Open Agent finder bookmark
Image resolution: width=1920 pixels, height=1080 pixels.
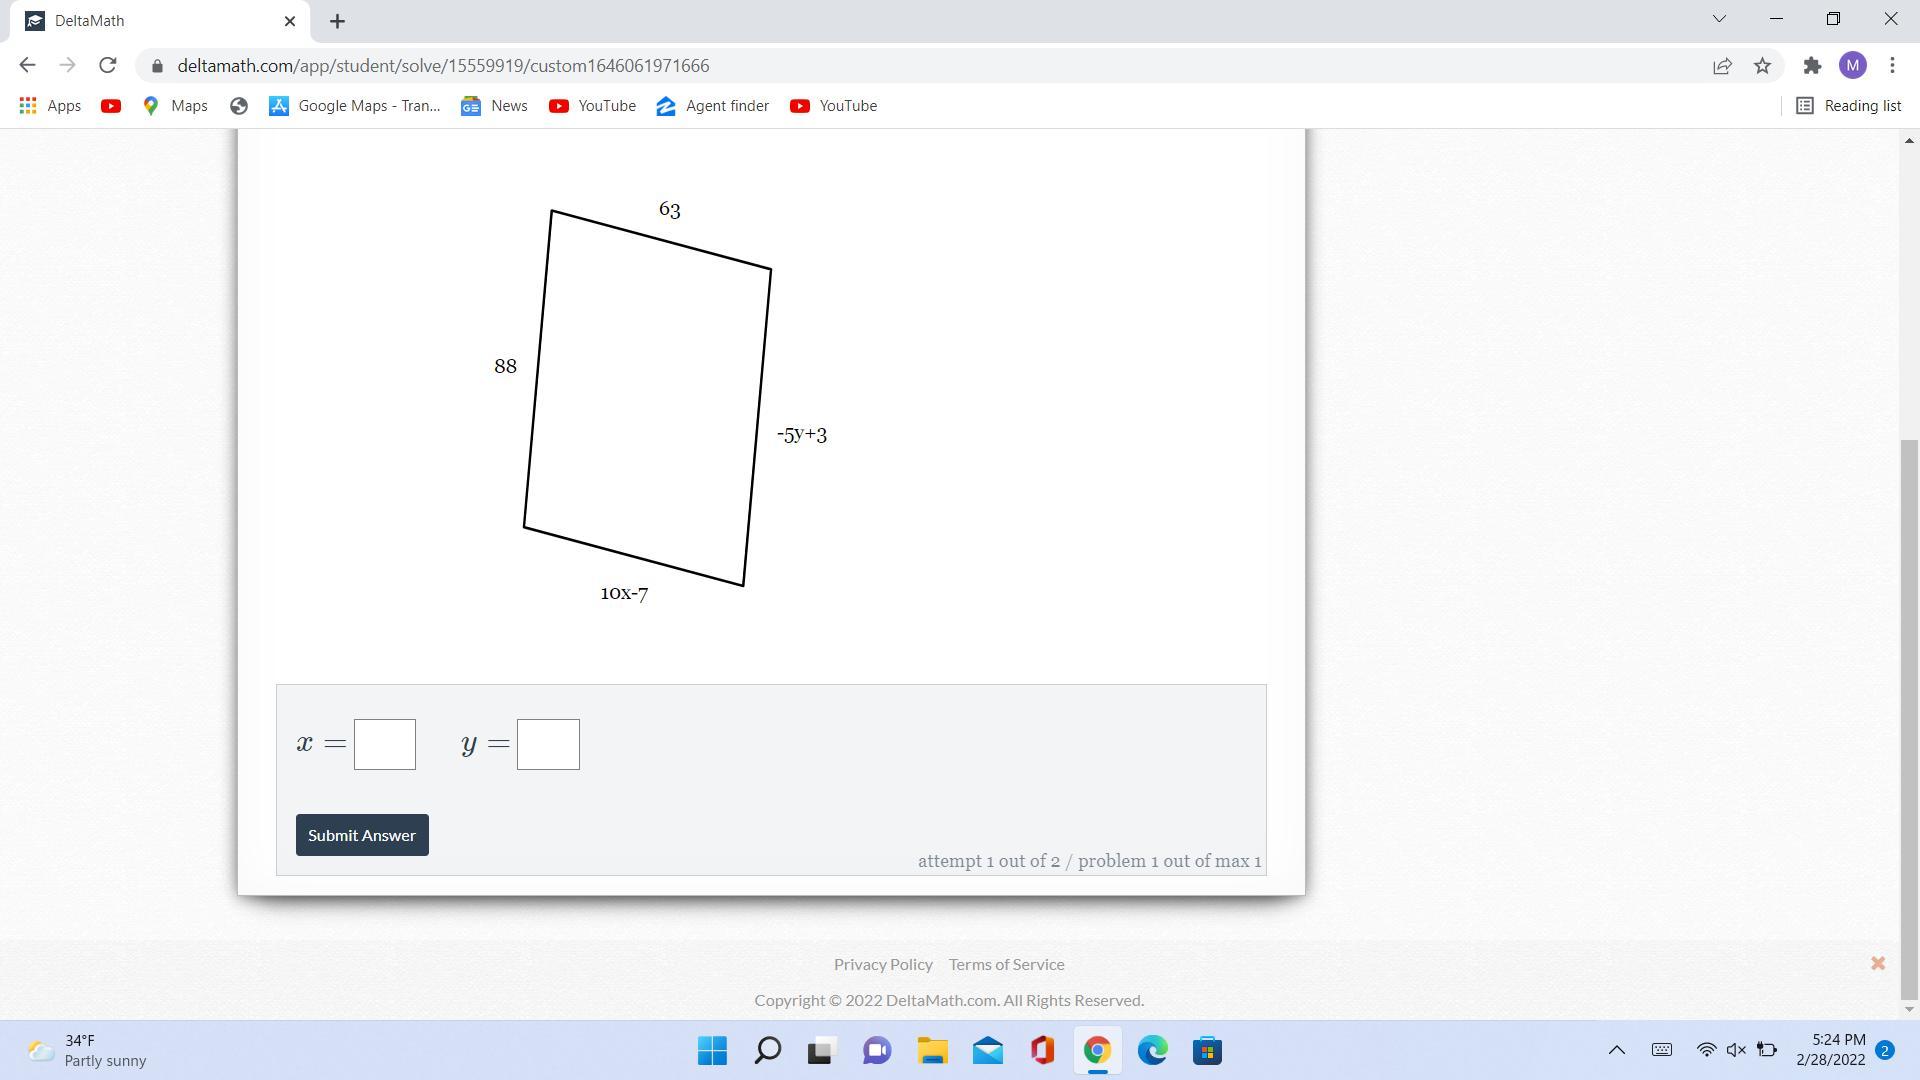(x=712, y=106)
